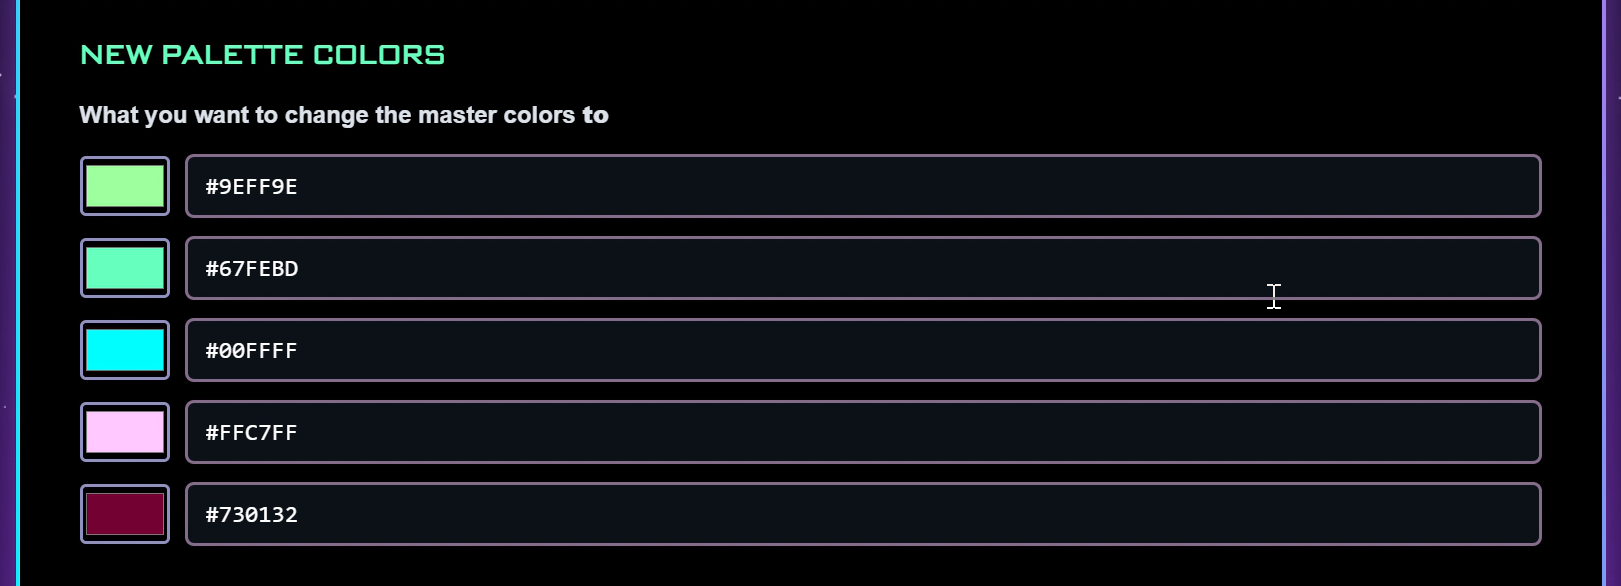The image size is (1621, 586).
Task: Edit the last palette hex code field
Action: click(x=862, y=514)
